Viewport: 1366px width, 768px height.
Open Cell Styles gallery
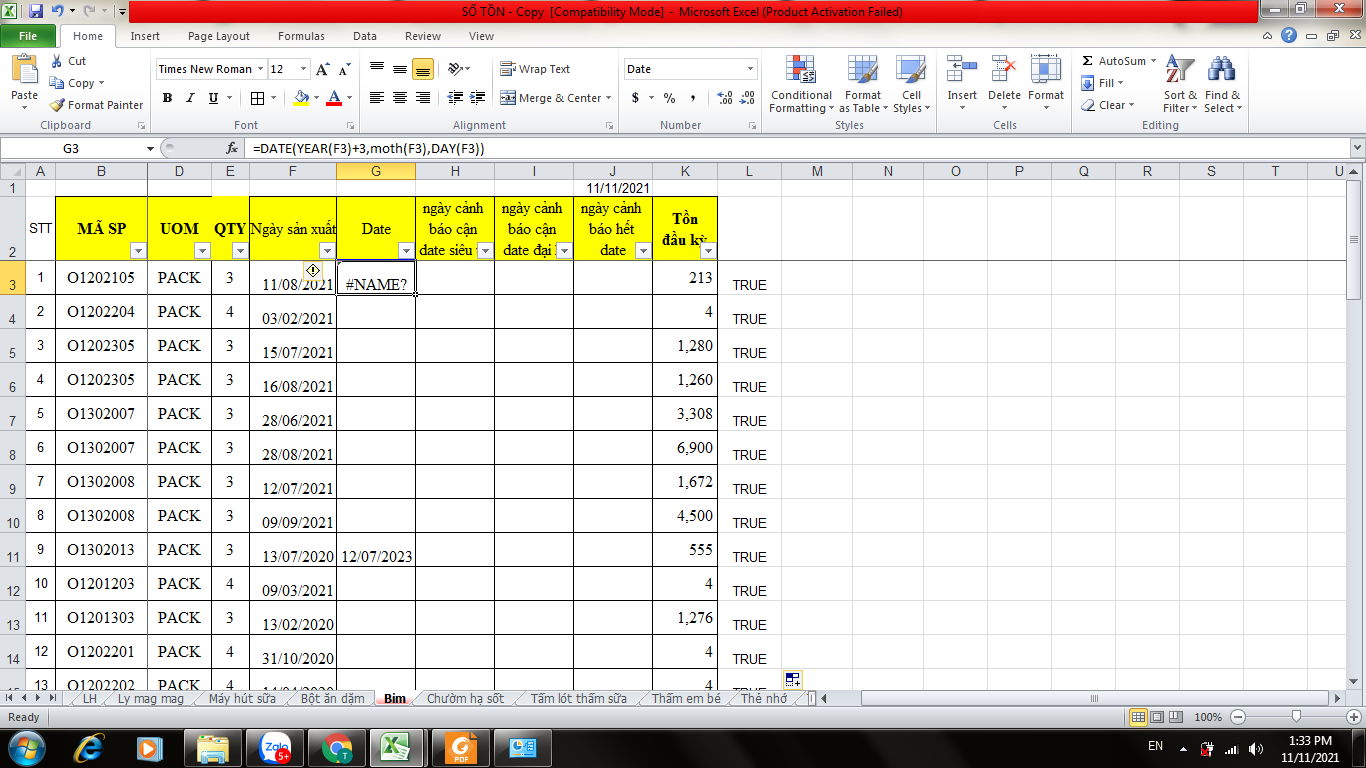[910, 84]
